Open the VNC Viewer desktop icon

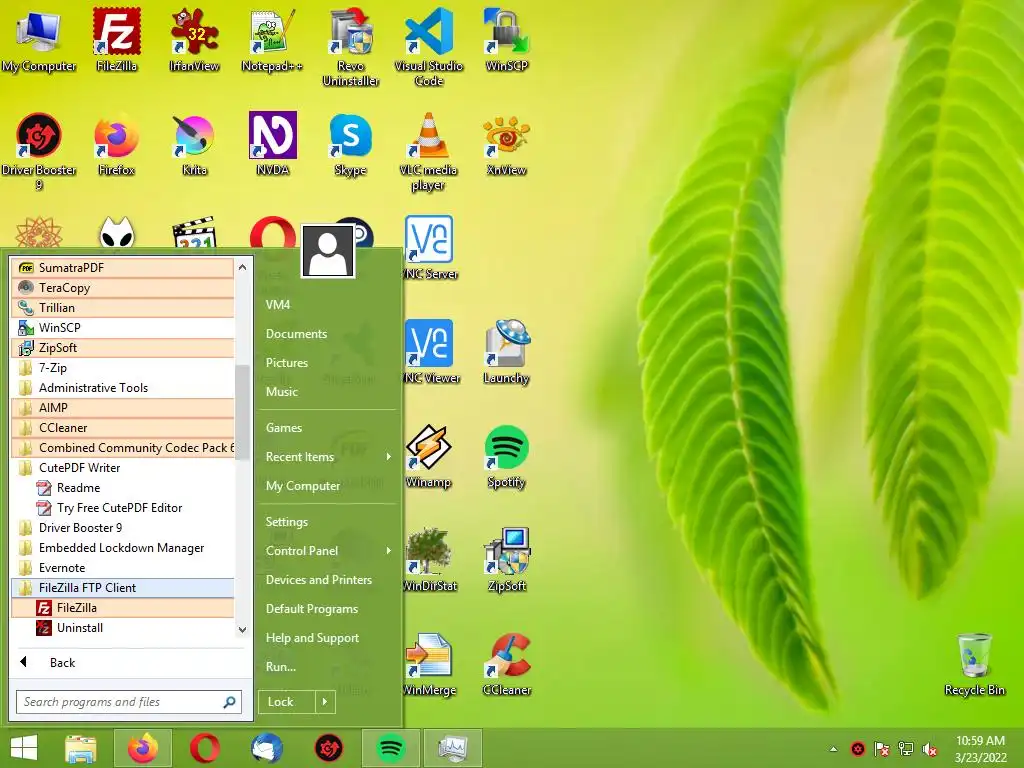429,353
